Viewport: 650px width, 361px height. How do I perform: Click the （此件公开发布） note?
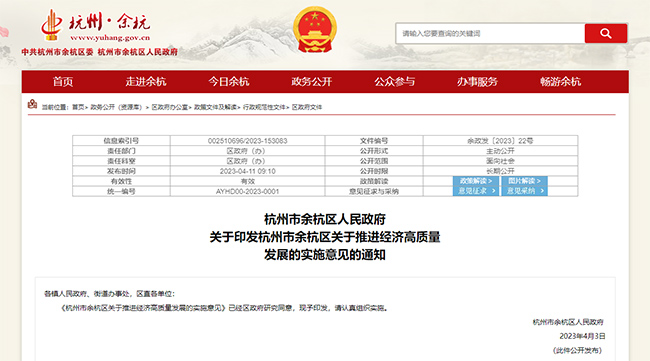pos(577,351)
